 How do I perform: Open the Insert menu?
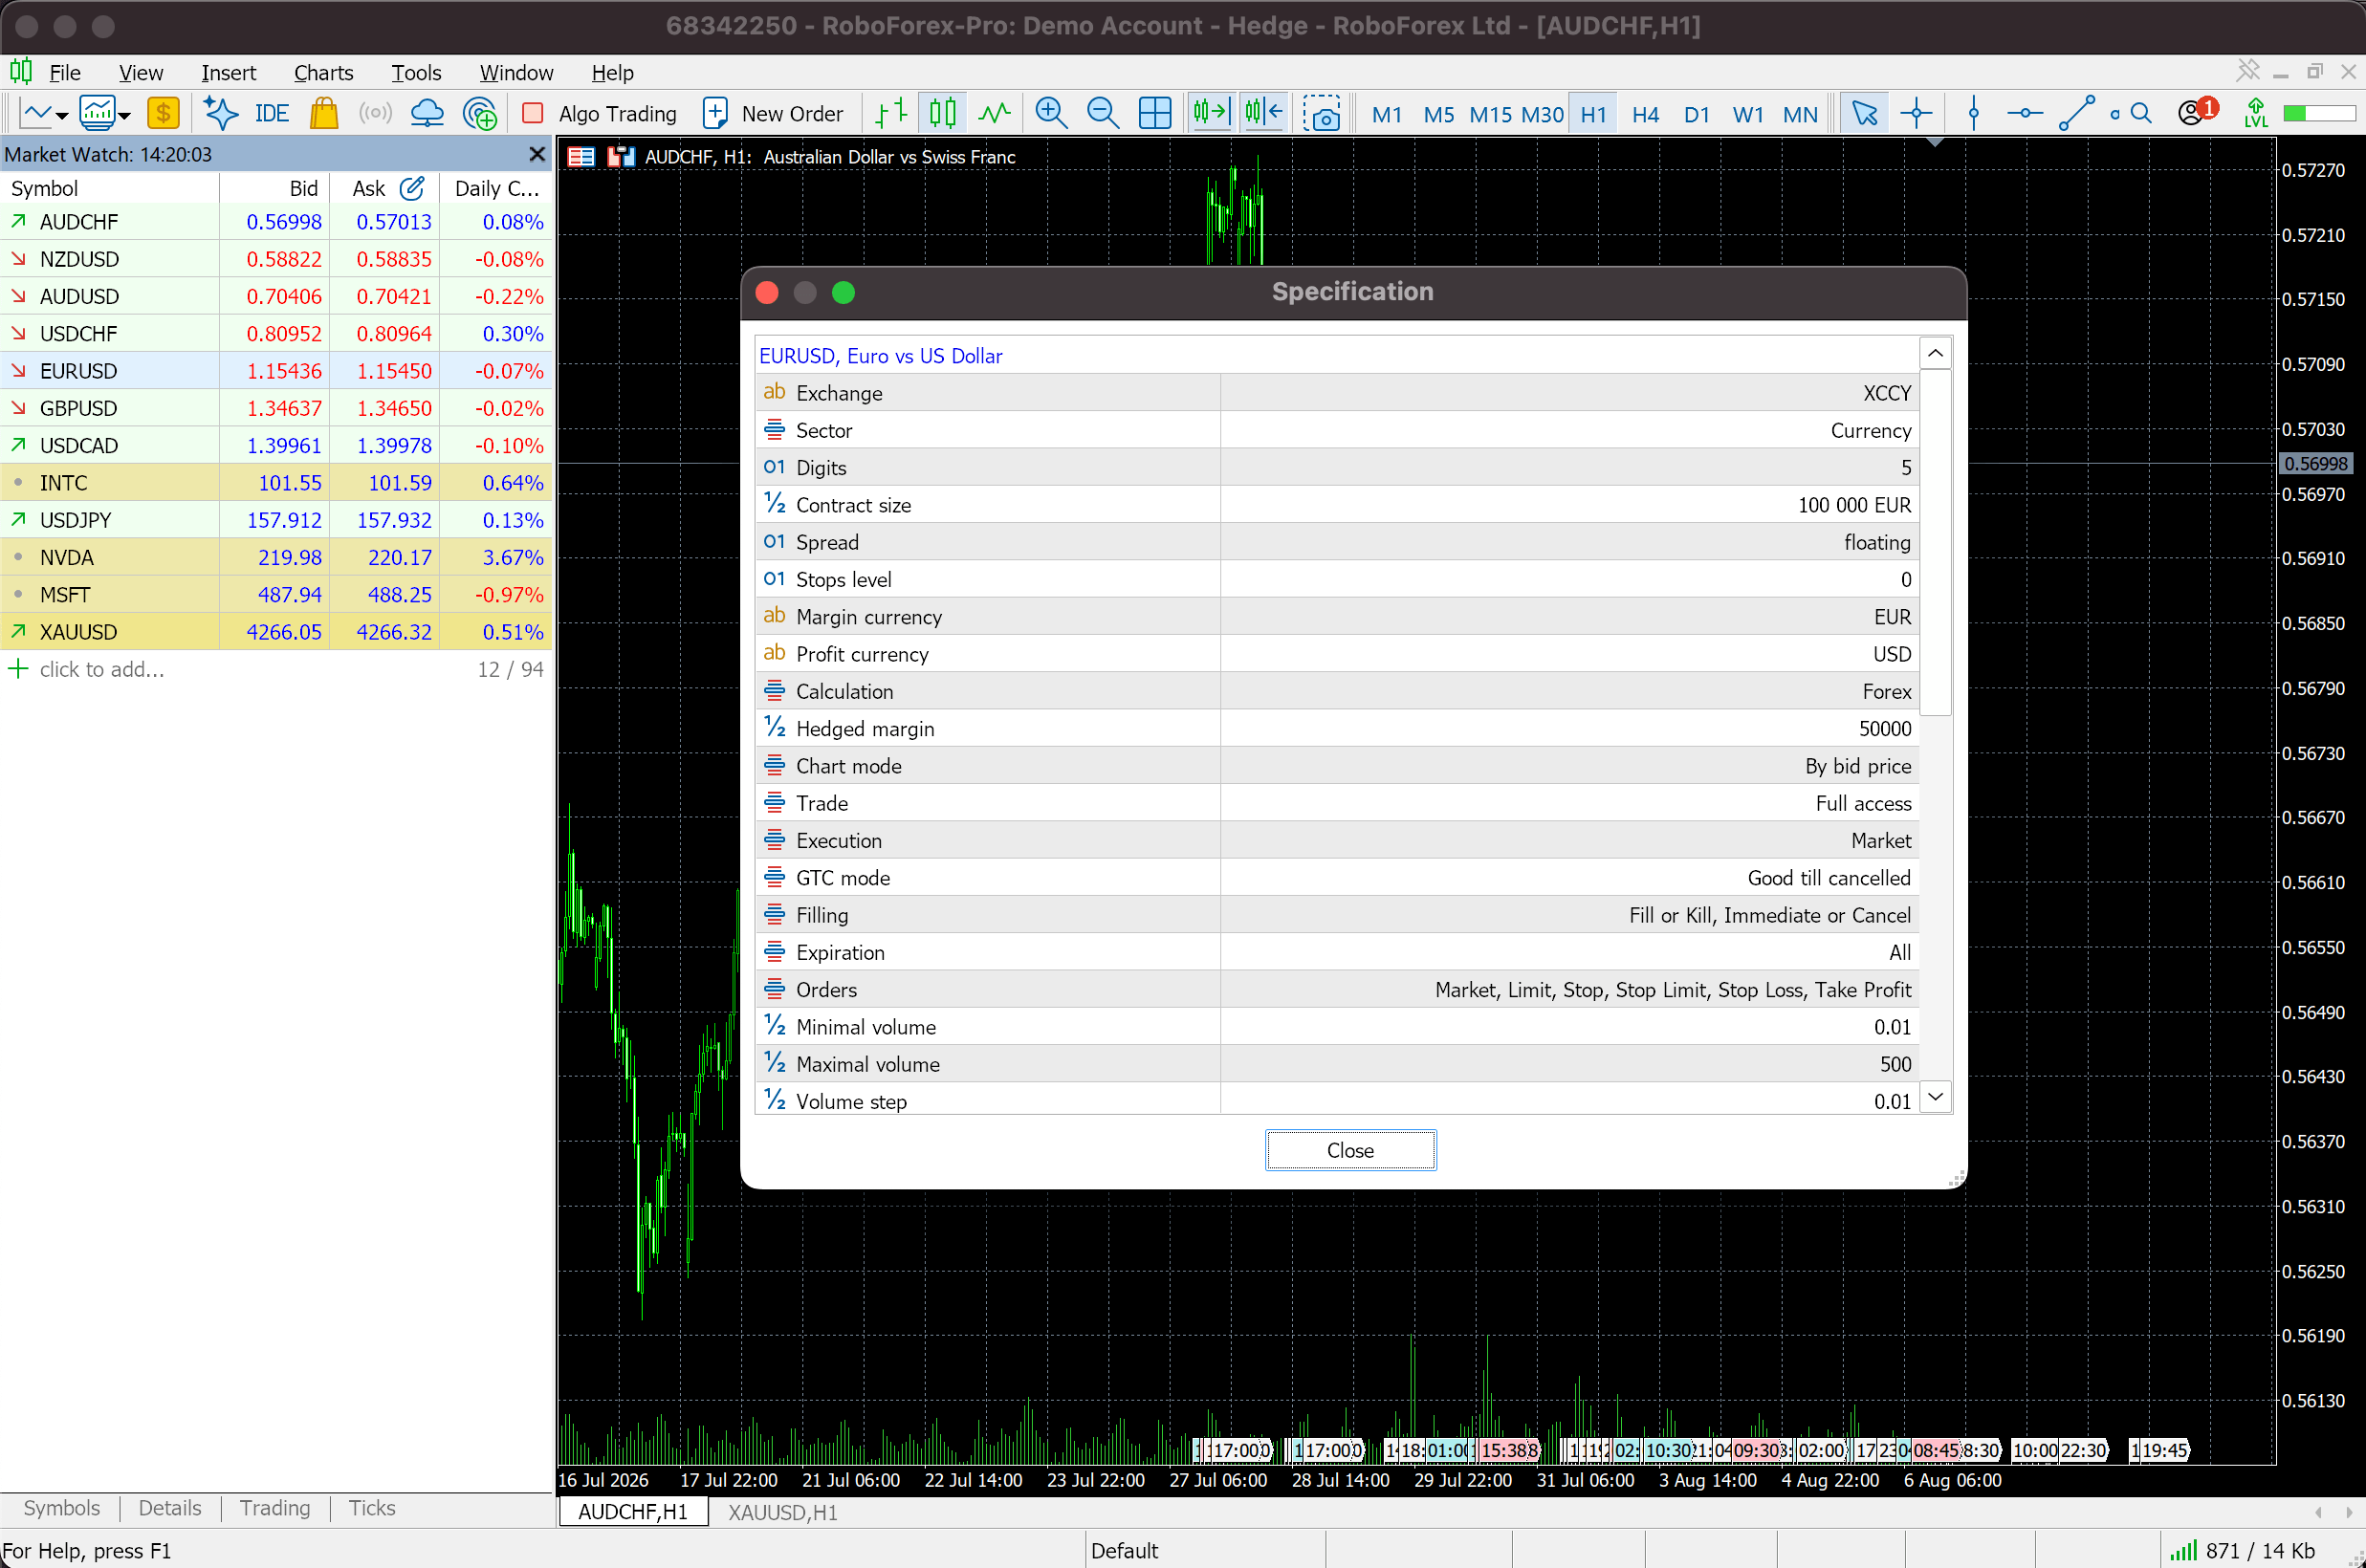coord(228,73)
